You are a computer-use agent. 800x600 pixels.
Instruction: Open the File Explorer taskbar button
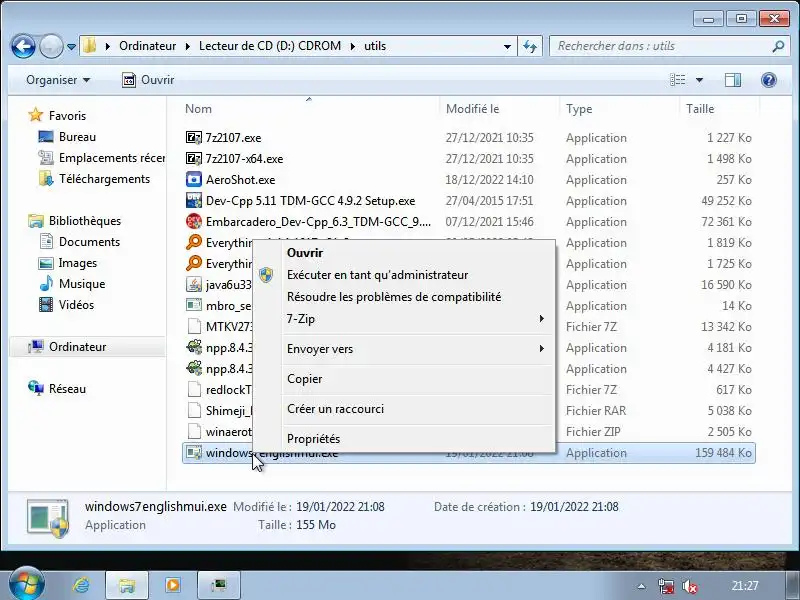[127, 585]
